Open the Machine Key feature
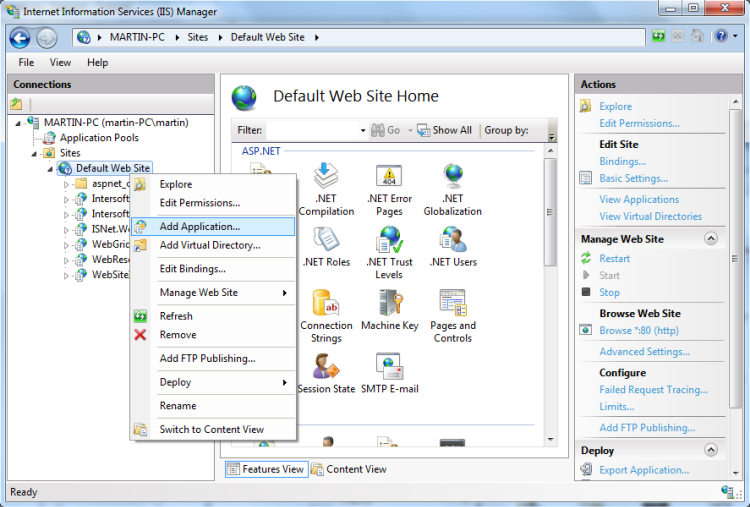Viewport: 750px width, 507px height. click(389, 303)
